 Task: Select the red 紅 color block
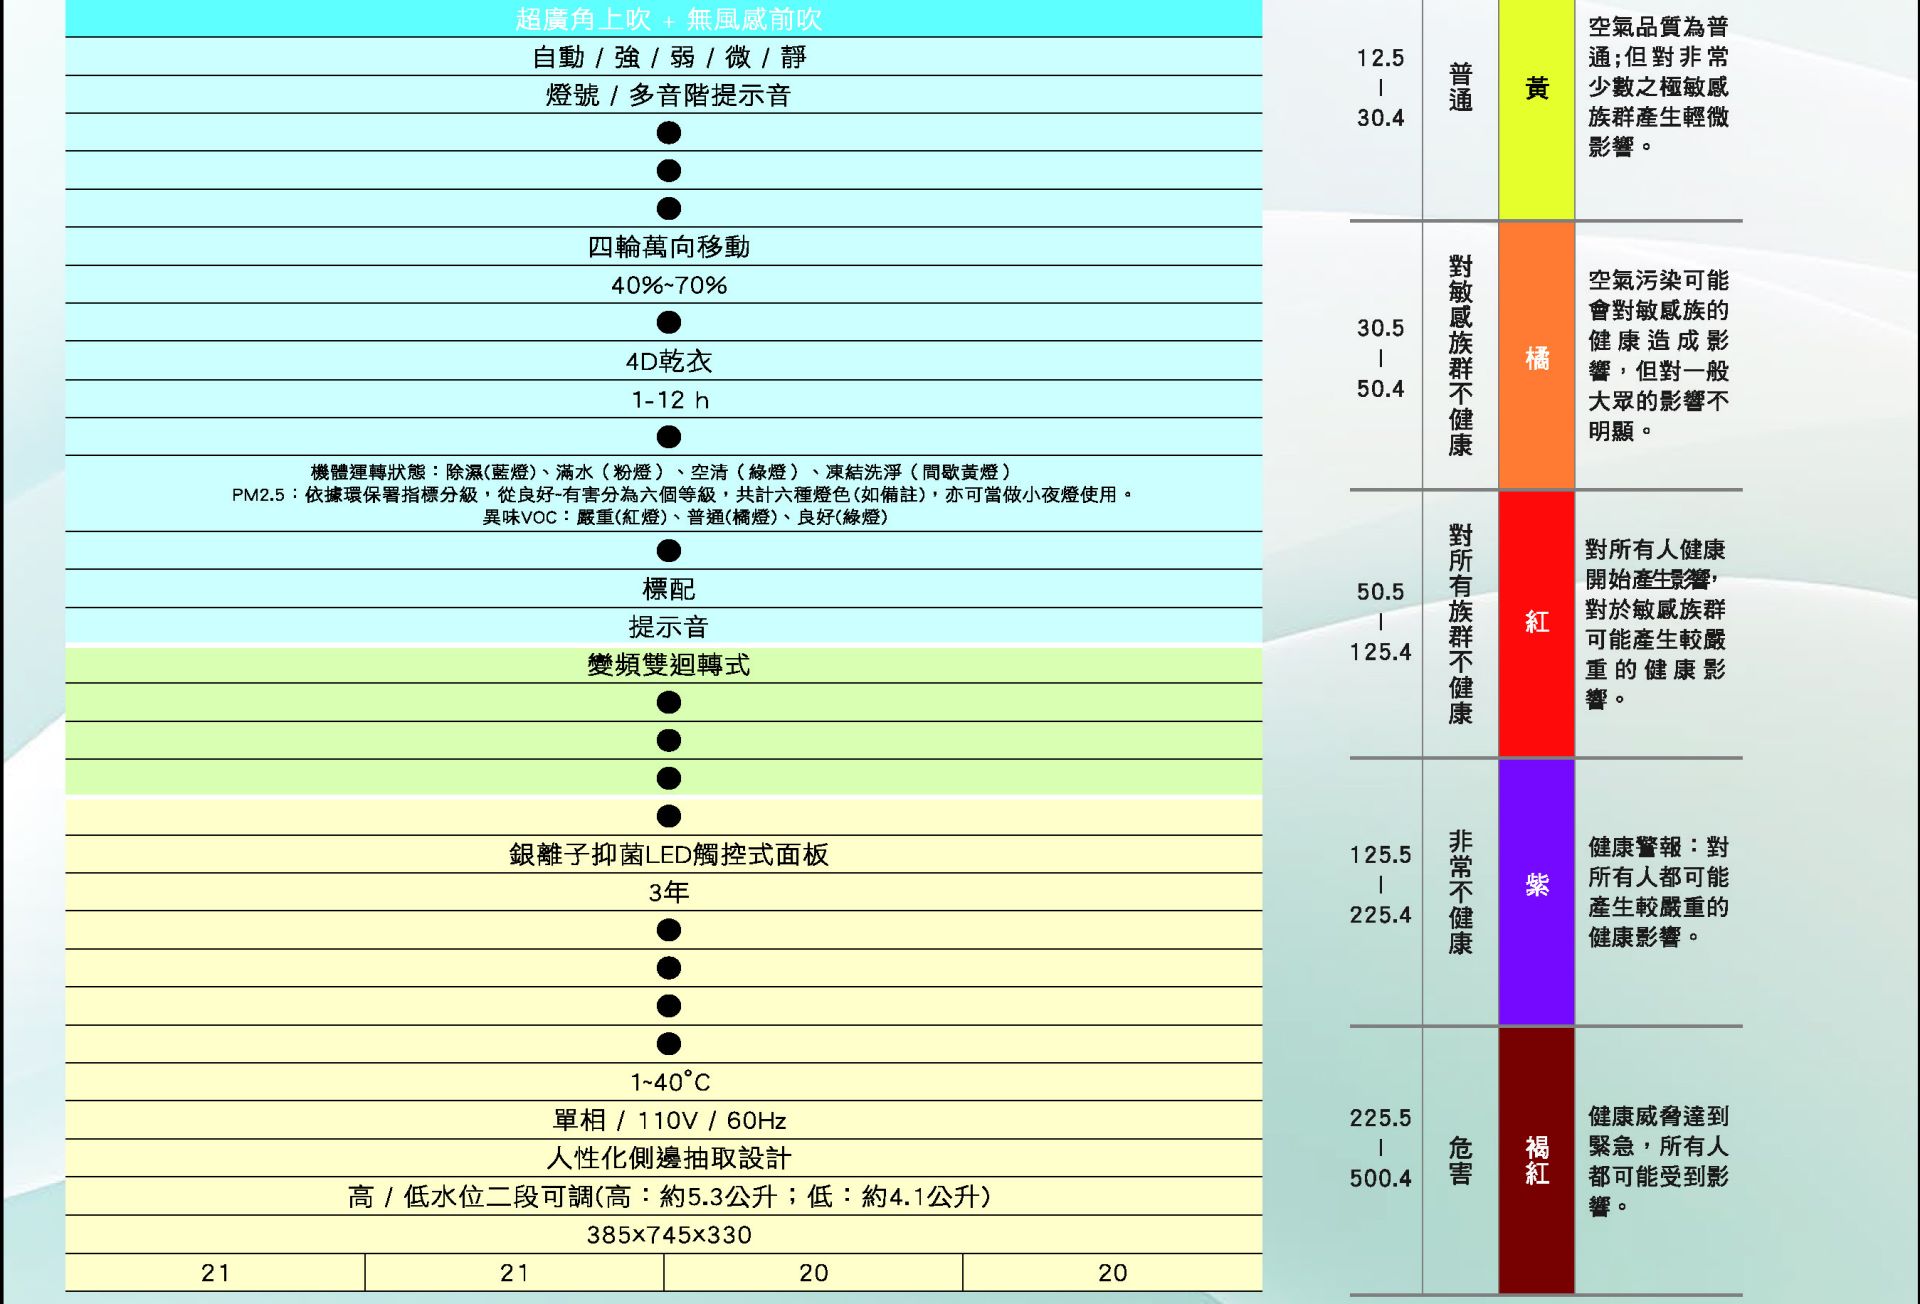point(1536,622)
